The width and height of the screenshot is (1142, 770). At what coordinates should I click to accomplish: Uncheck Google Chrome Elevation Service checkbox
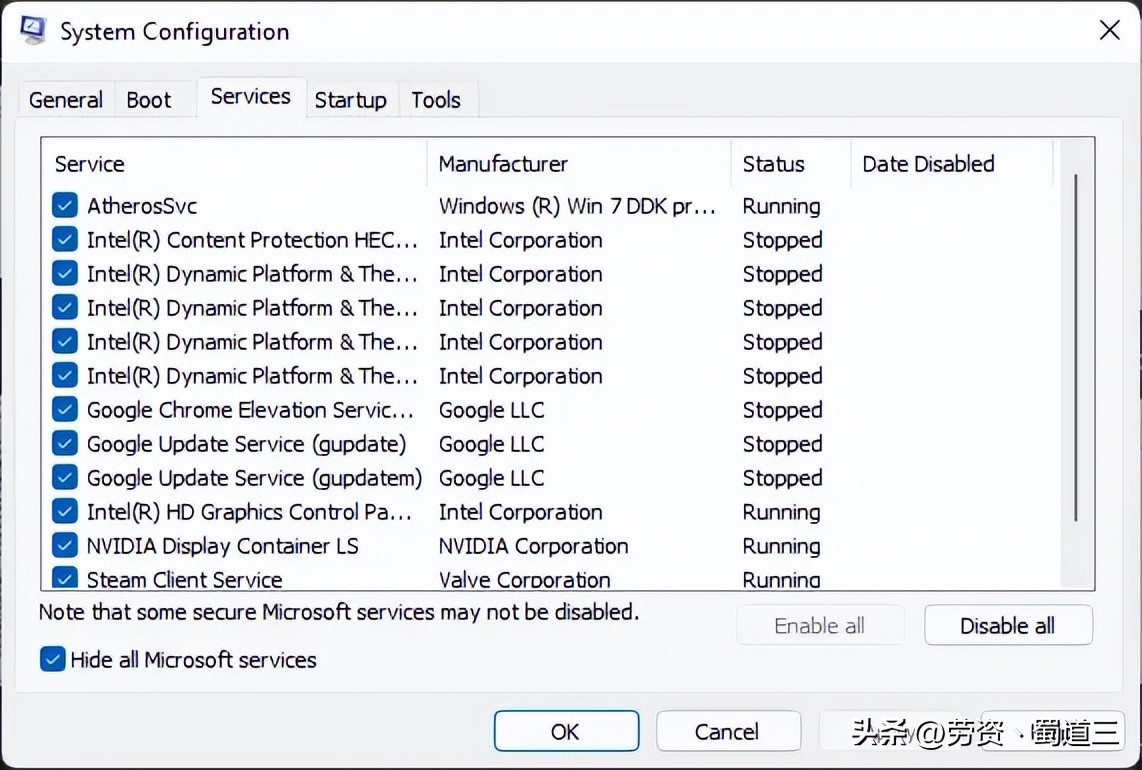65,410
